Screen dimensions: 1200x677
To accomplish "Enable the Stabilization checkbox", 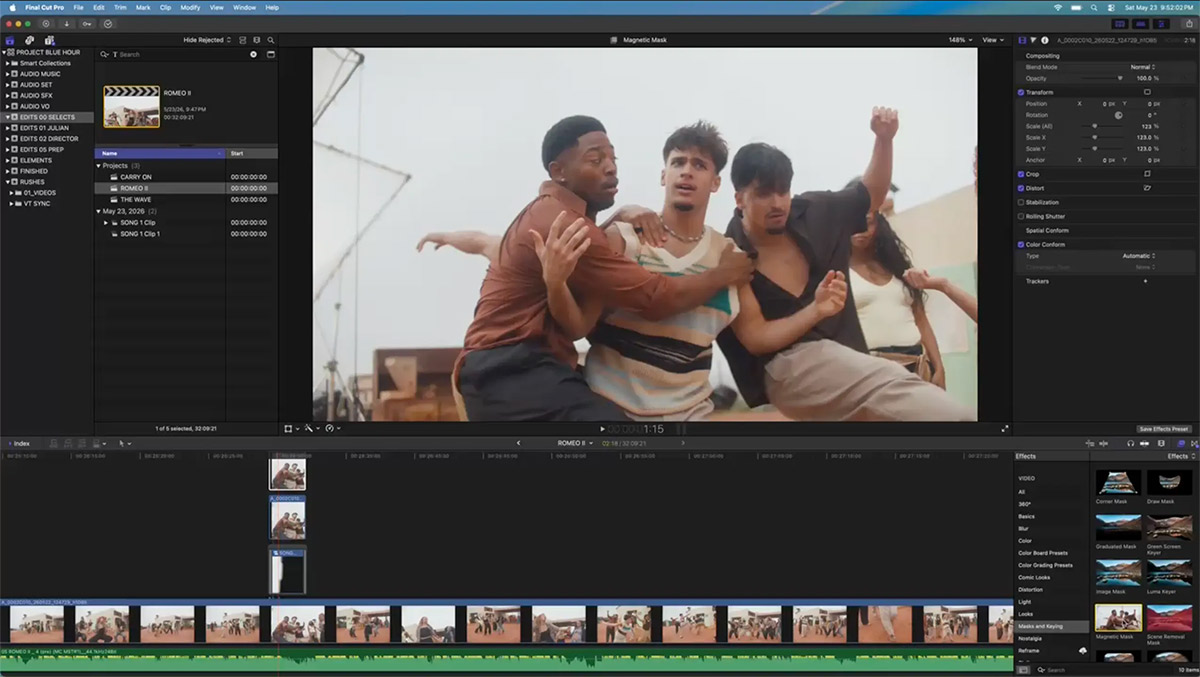I will 1021,202.
